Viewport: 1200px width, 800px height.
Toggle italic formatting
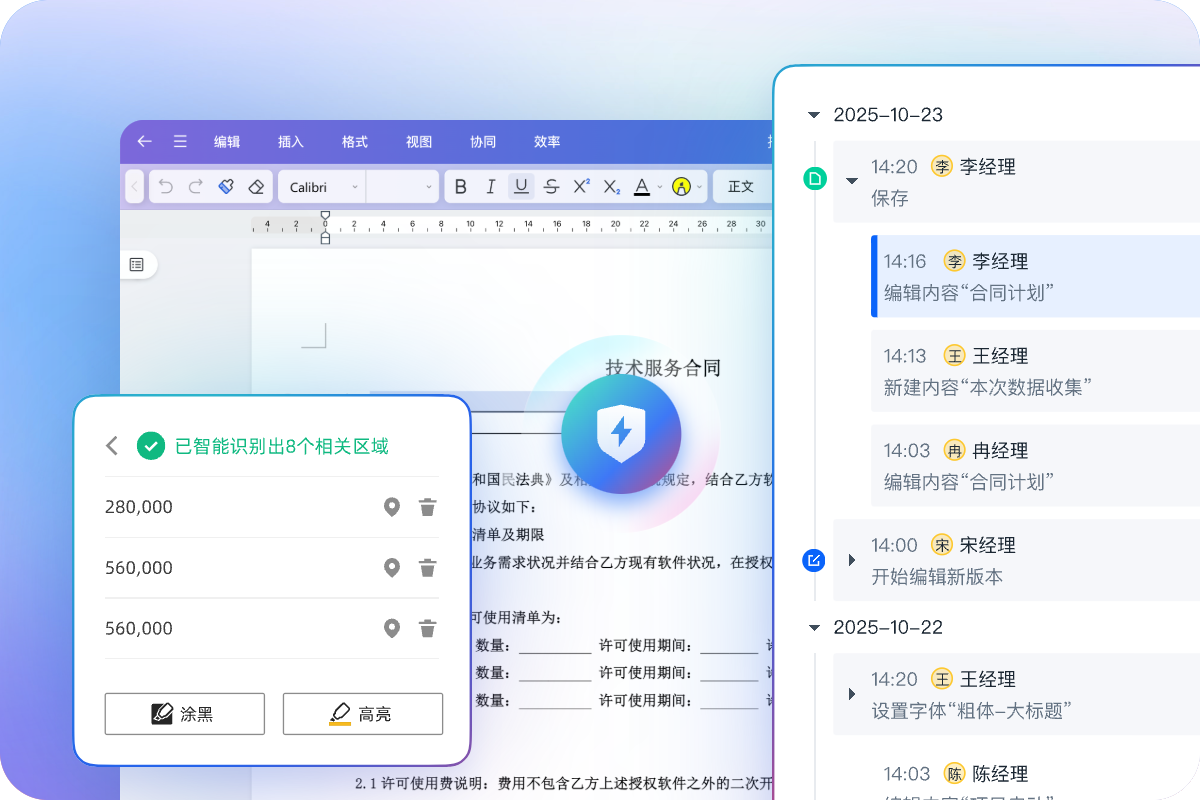pos(491,187)
